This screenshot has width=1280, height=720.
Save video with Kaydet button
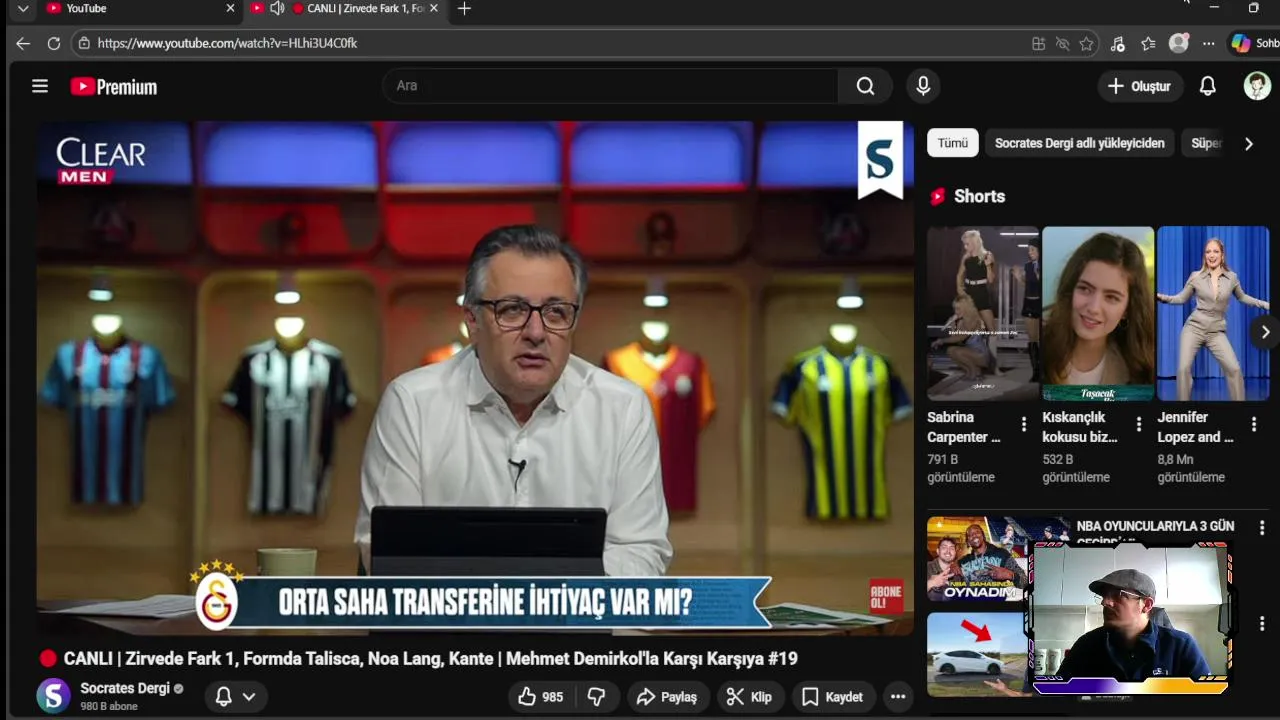(x=833, y=697)
